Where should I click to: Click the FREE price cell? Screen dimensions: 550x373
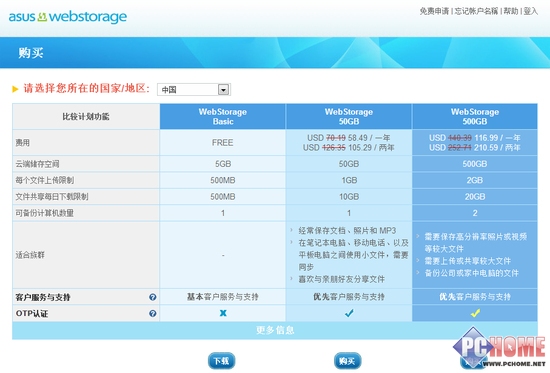222,142
